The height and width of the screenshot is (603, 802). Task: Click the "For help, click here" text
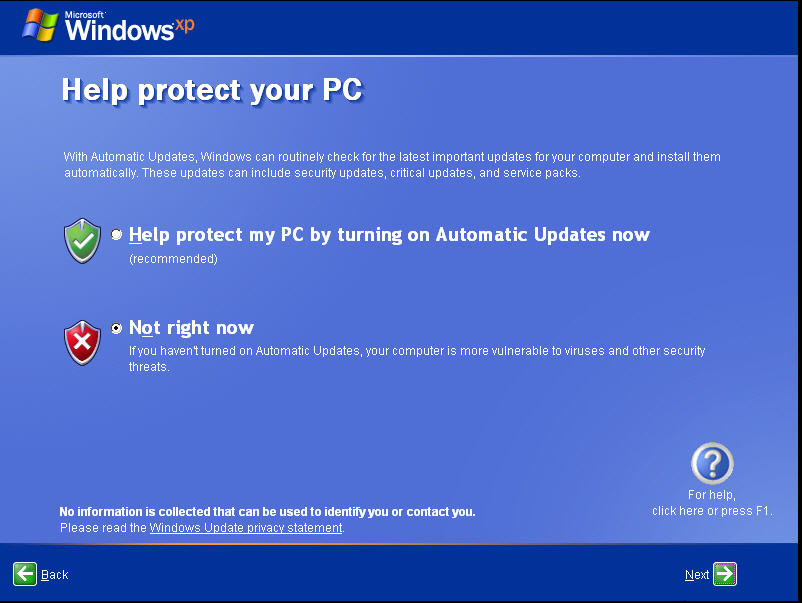pos(712,503)
